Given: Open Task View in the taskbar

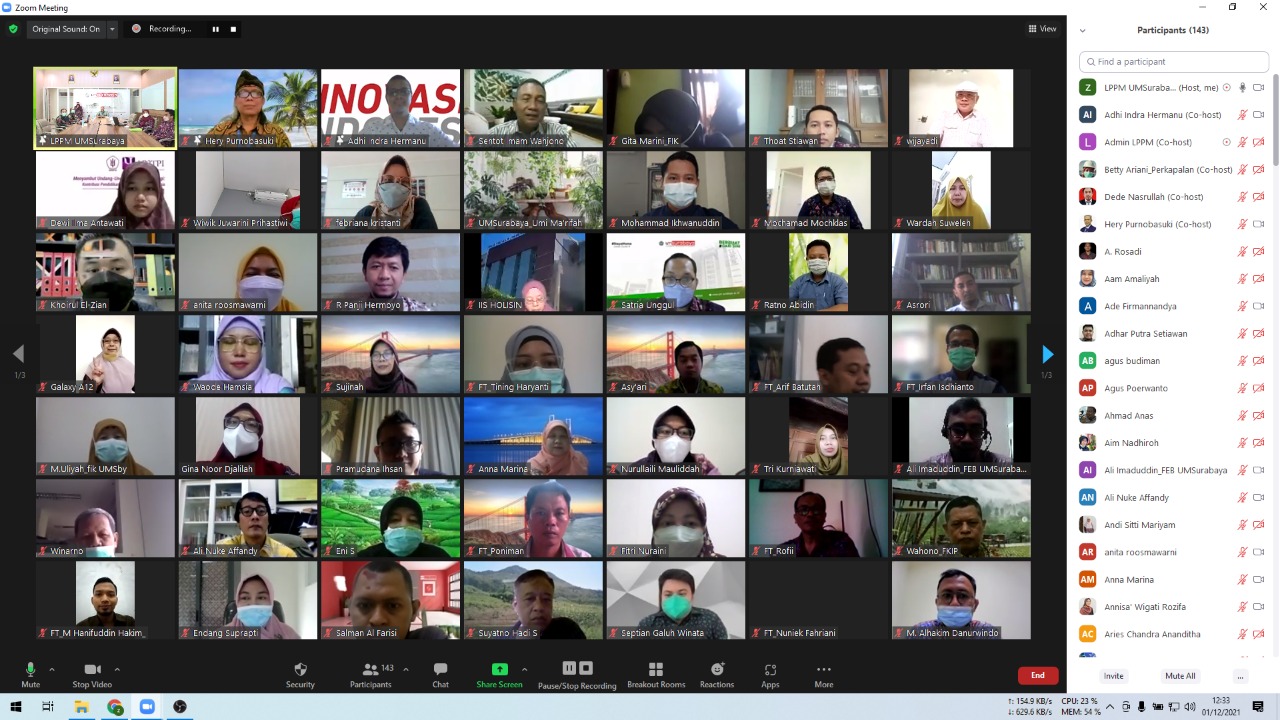Looking at the screenshot, I should coord(48,707).
